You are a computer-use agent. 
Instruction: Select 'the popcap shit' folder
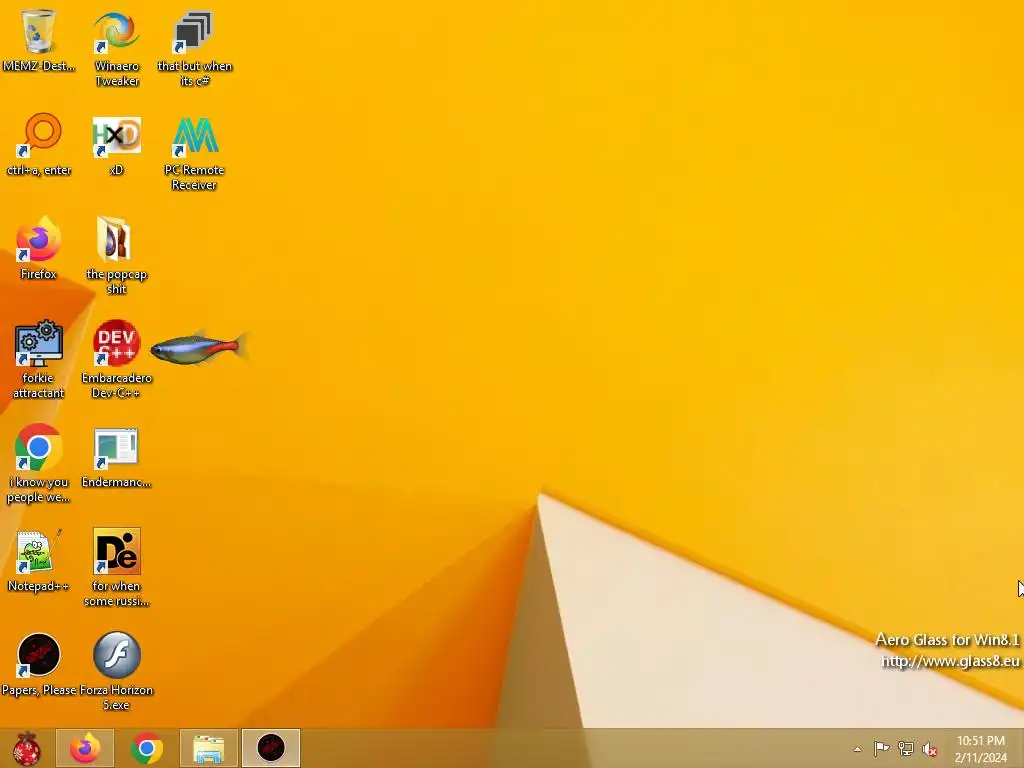[x=116, y=256]
